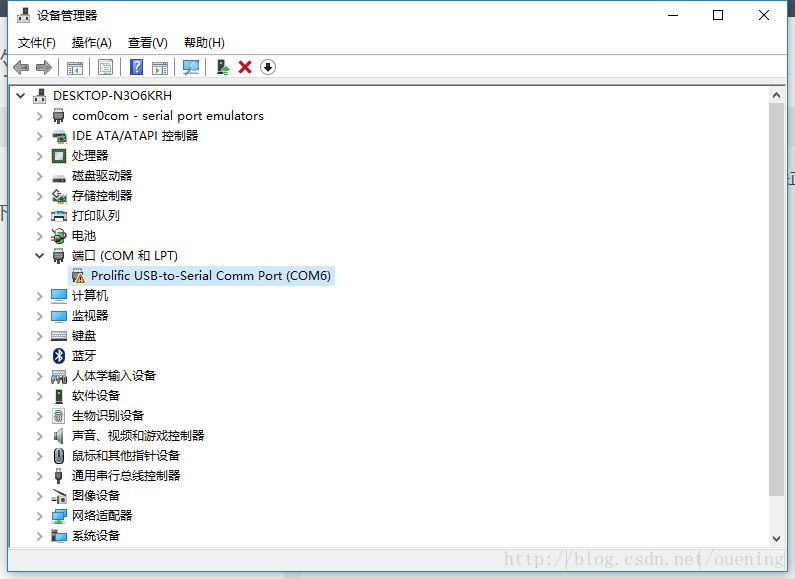795x579 pixels.
Task: Expand the 监视器 node
Action: coord(40,316)
